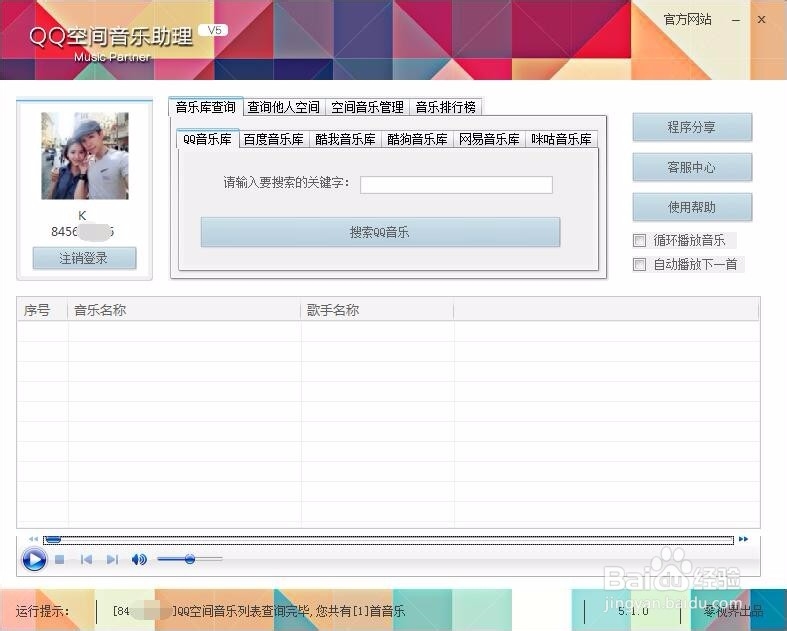This screenshot has height=631, width=787.
Task: Click the 注销登录 button
Action: point(84,258)
